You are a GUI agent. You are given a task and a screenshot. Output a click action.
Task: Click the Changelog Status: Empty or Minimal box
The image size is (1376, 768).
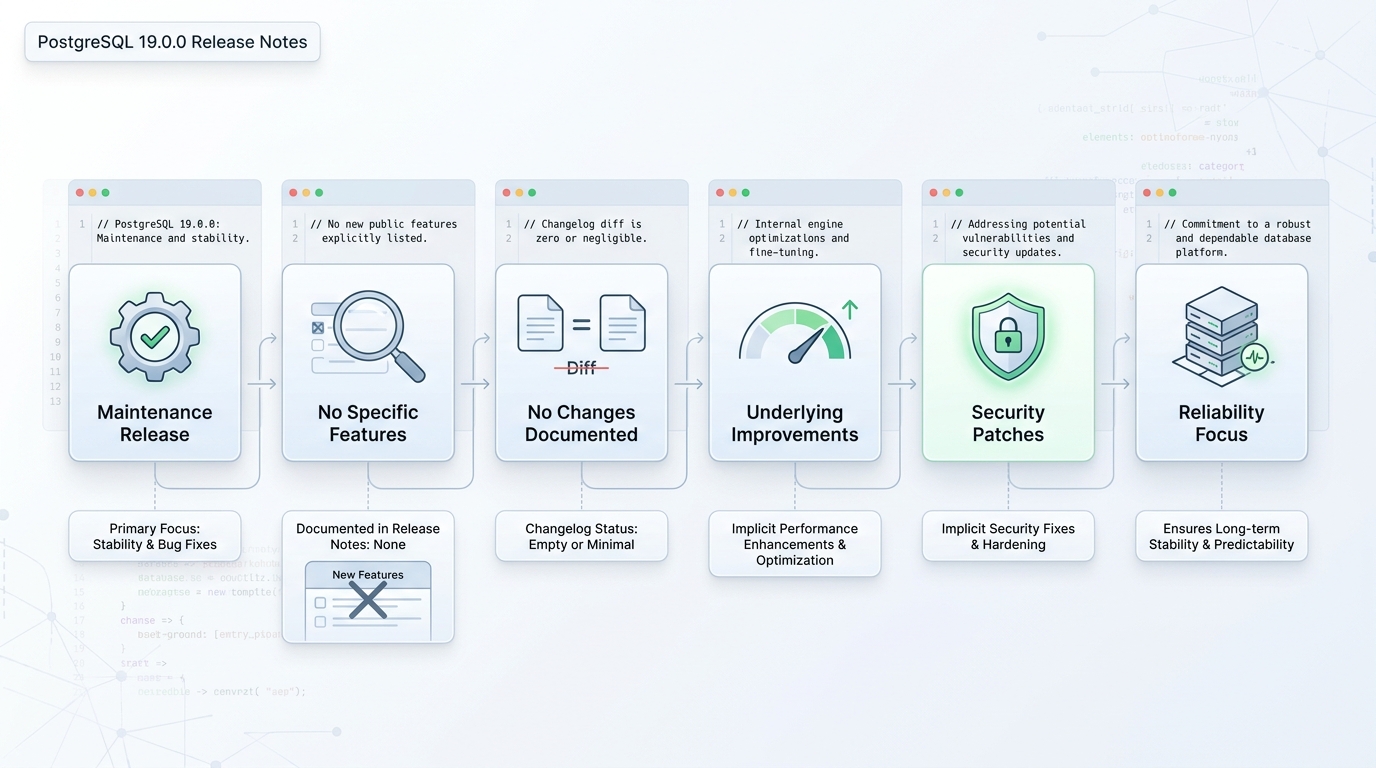(x=581, y=536)
